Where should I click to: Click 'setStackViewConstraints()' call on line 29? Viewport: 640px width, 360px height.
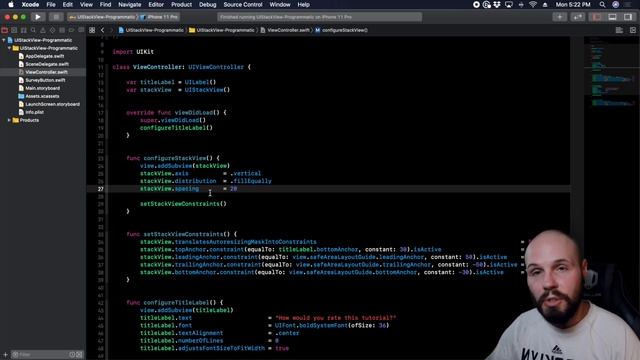click(183, 204)
